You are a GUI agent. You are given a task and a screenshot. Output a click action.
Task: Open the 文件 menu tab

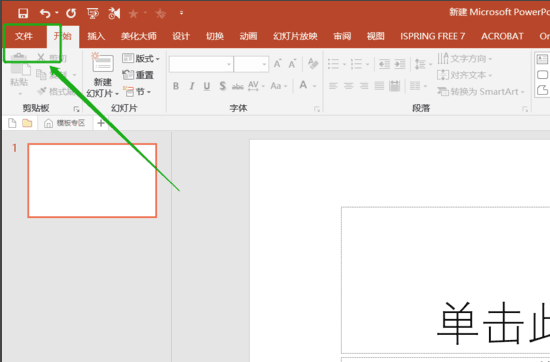pos(24,36)
